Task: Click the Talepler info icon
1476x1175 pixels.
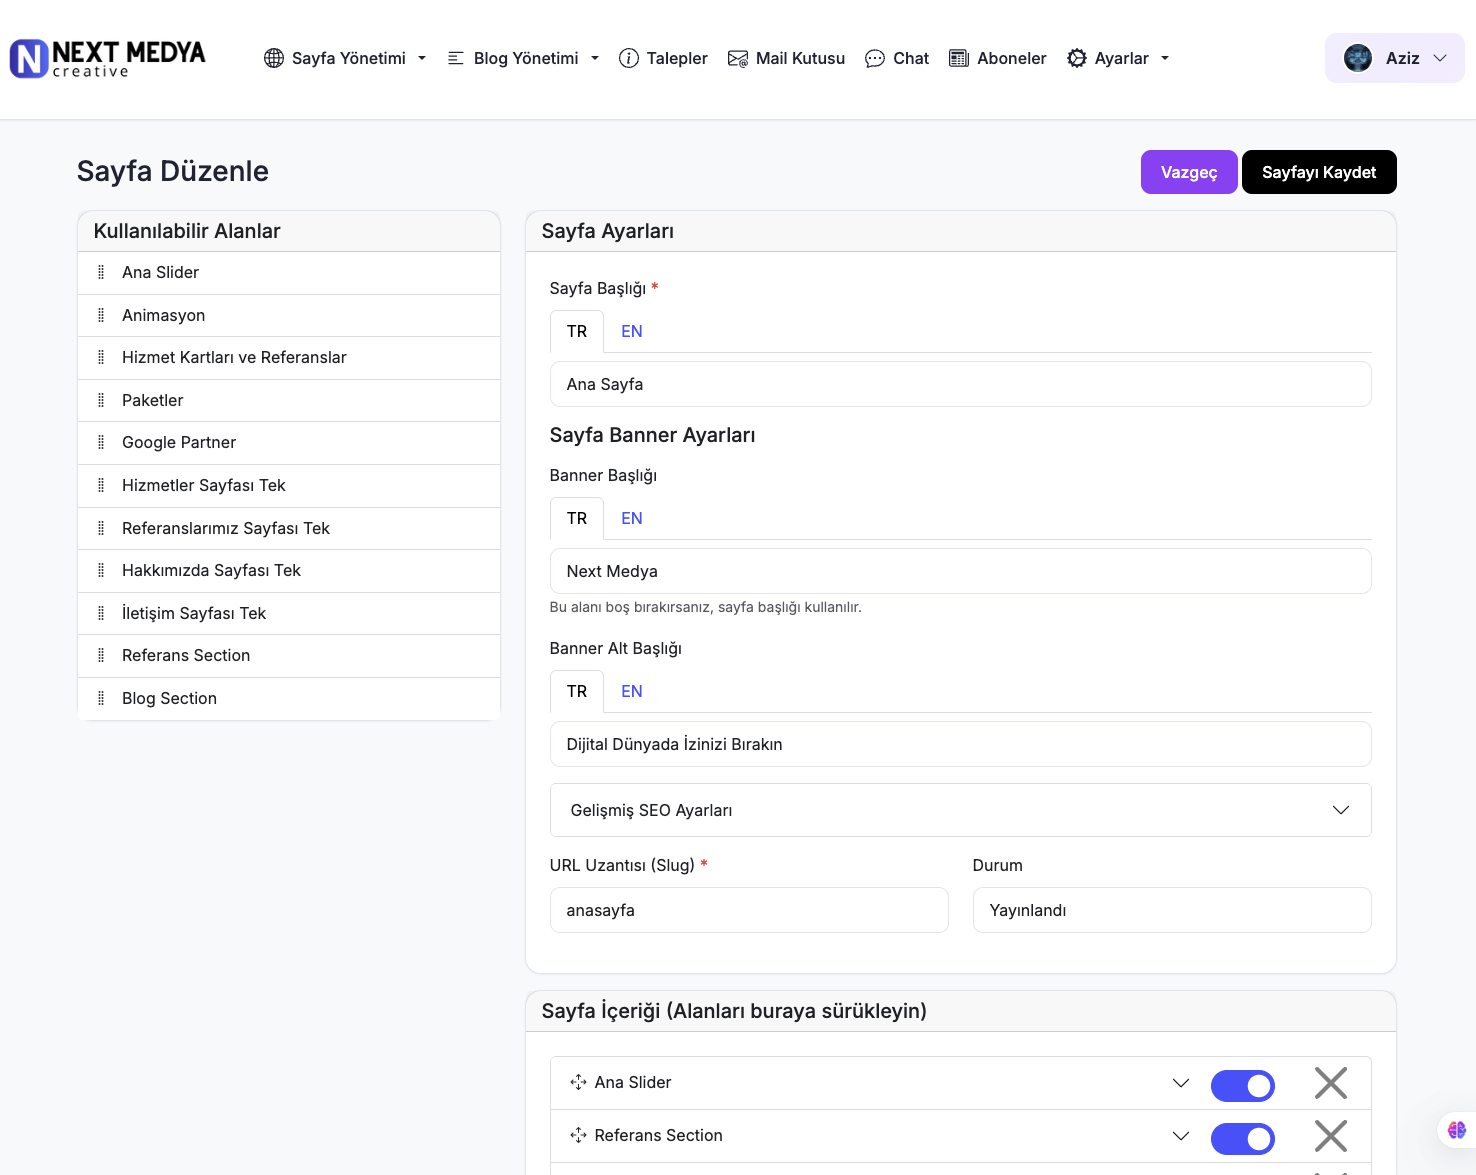Action: pyautogui.click(x=629, y=59)
